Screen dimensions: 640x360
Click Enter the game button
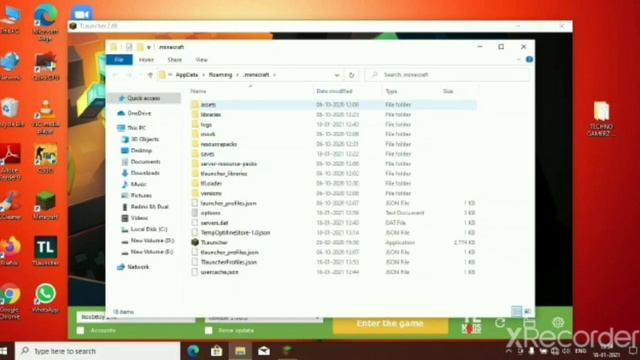[390, 324]
